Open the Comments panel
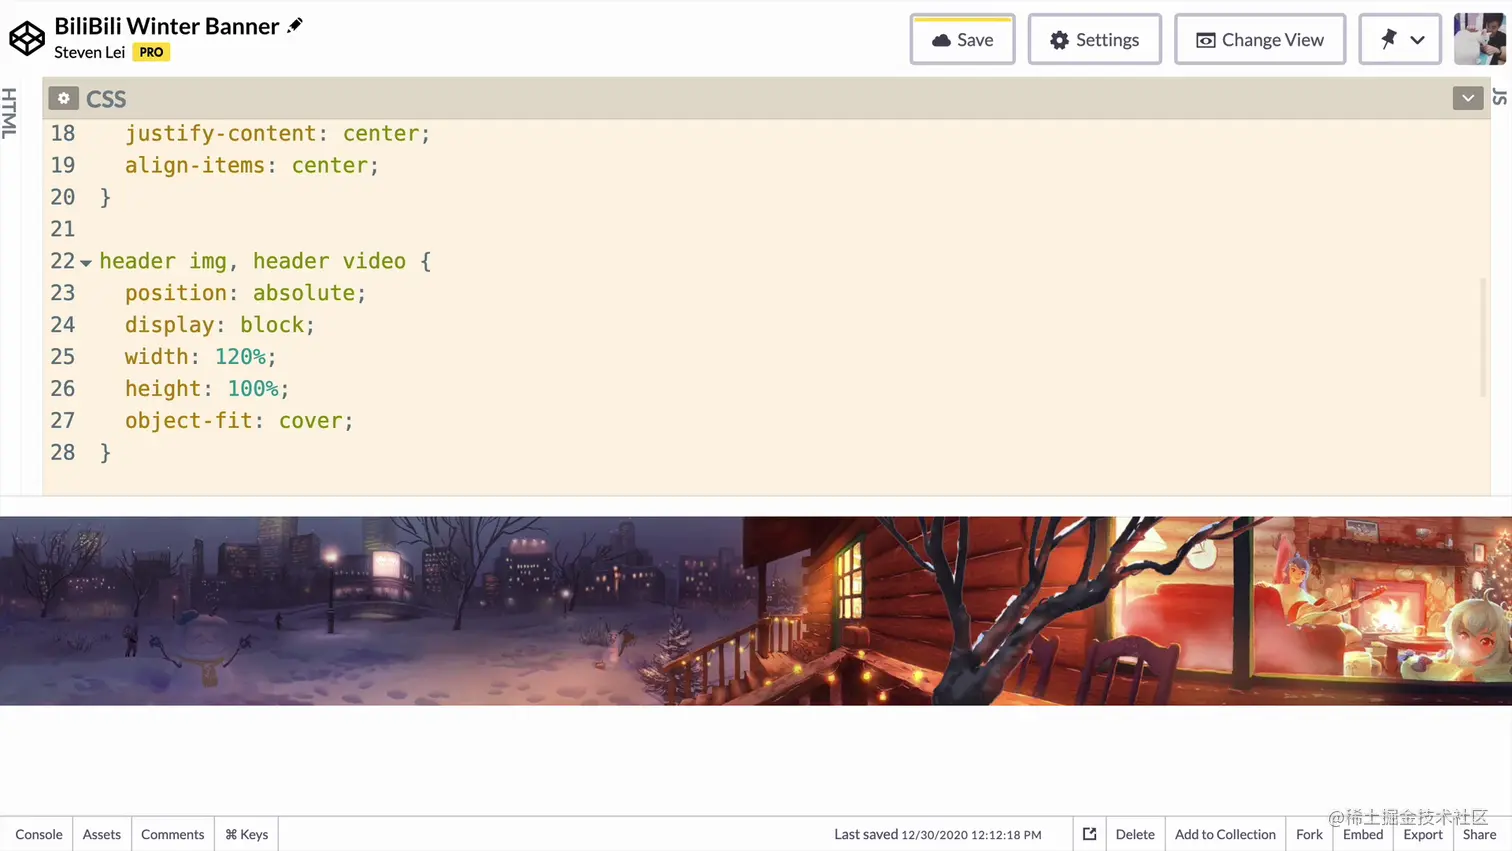1512x851 pixels. 172,834
